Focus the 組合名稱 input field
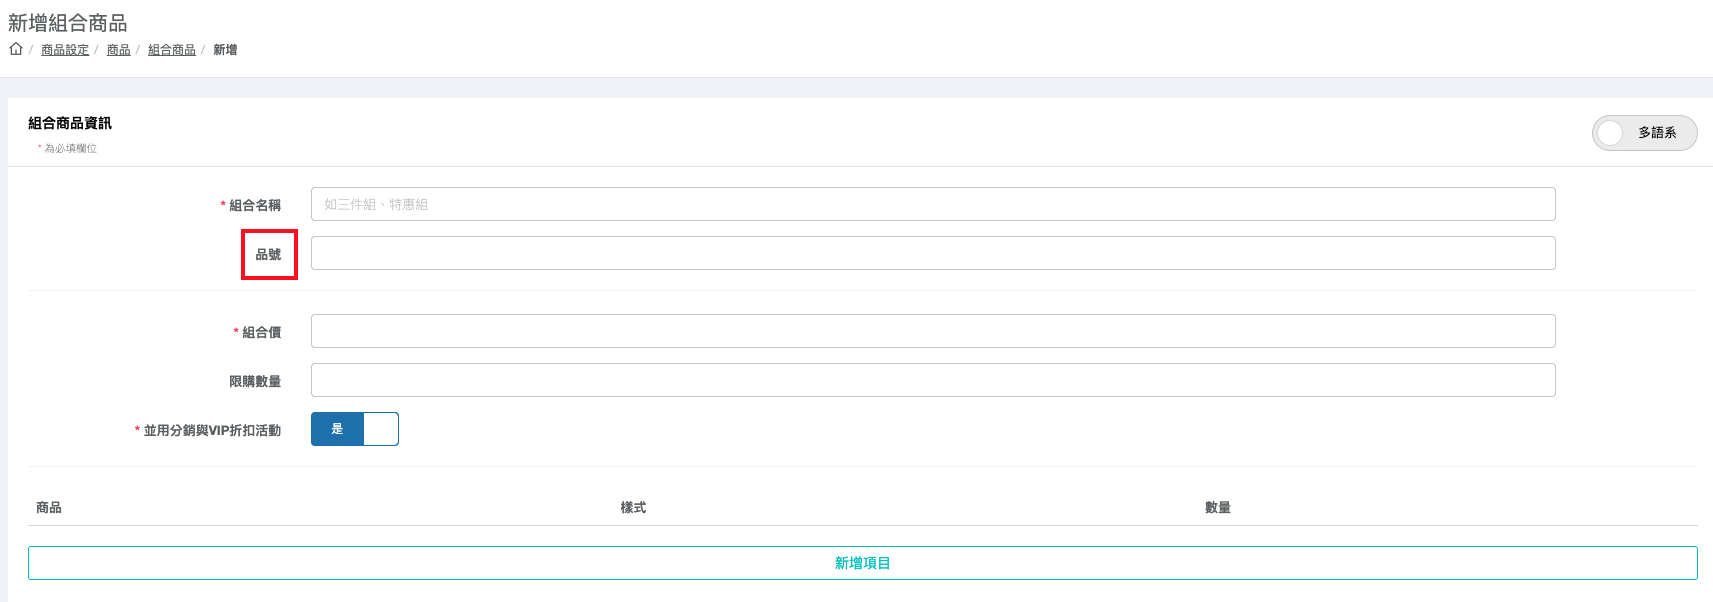This screenshot has width=1713, height=602. (x=932, y=204)
